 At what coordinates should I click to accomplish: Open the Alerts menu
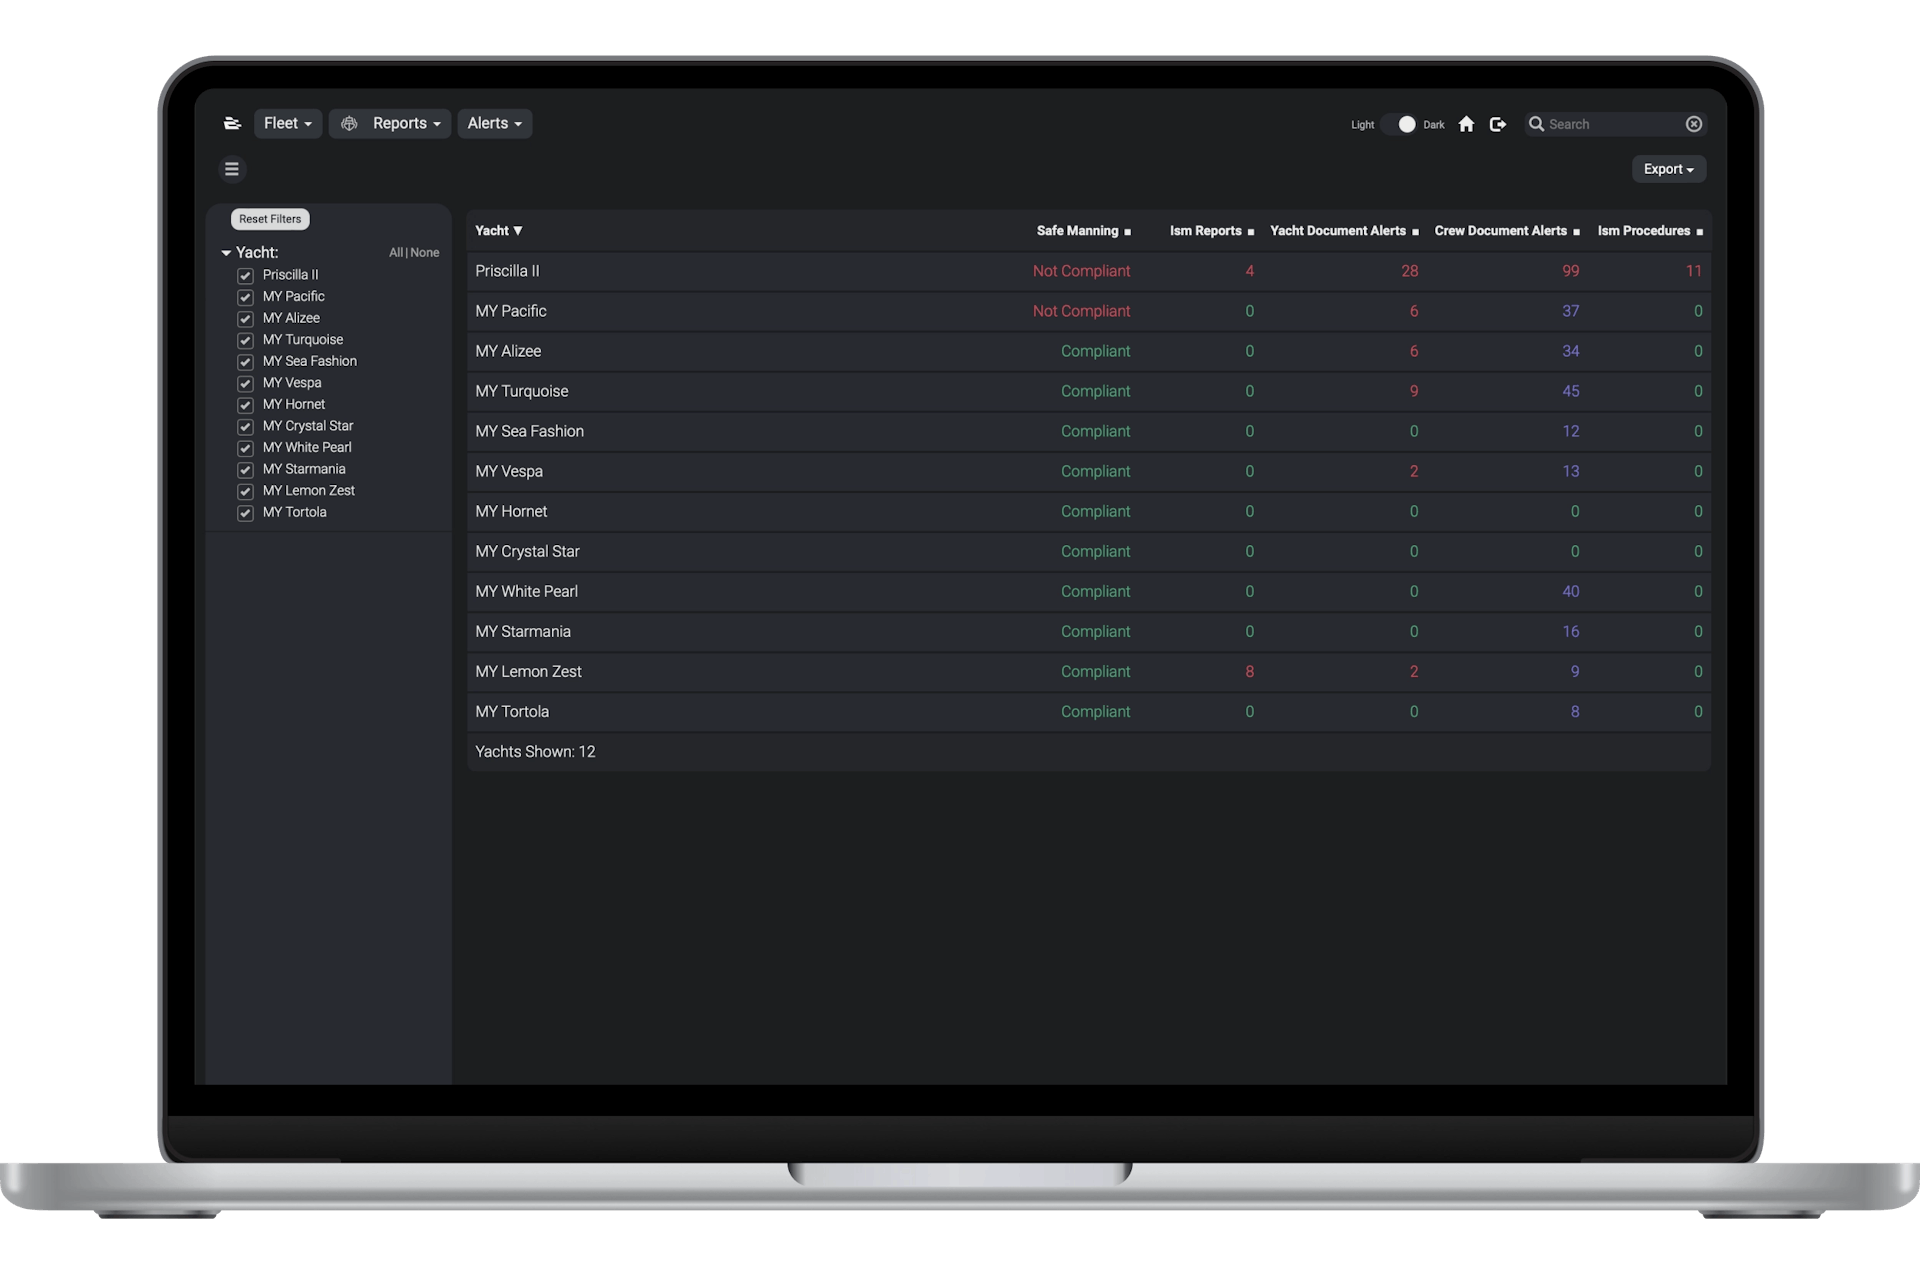click(x=494, y=123)
